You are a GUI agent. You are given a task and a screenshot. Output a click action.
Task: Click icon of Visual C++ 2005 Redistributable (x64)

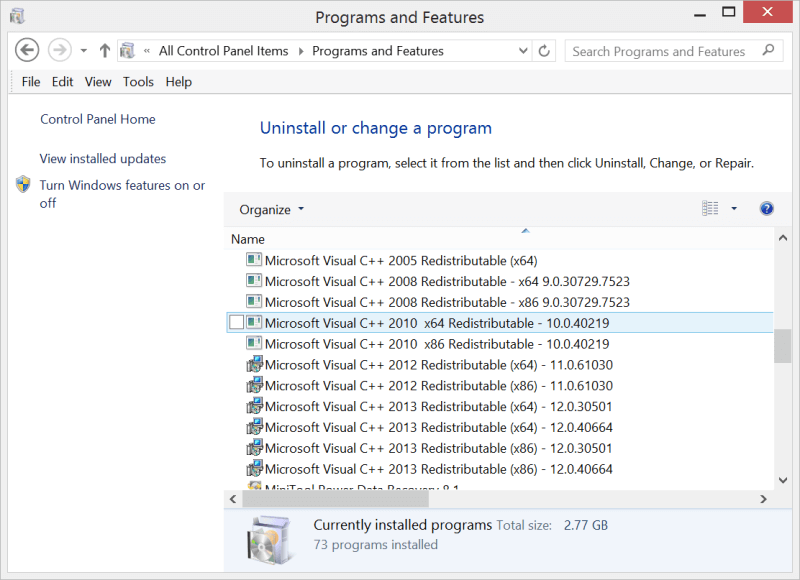tap(254, 260)
